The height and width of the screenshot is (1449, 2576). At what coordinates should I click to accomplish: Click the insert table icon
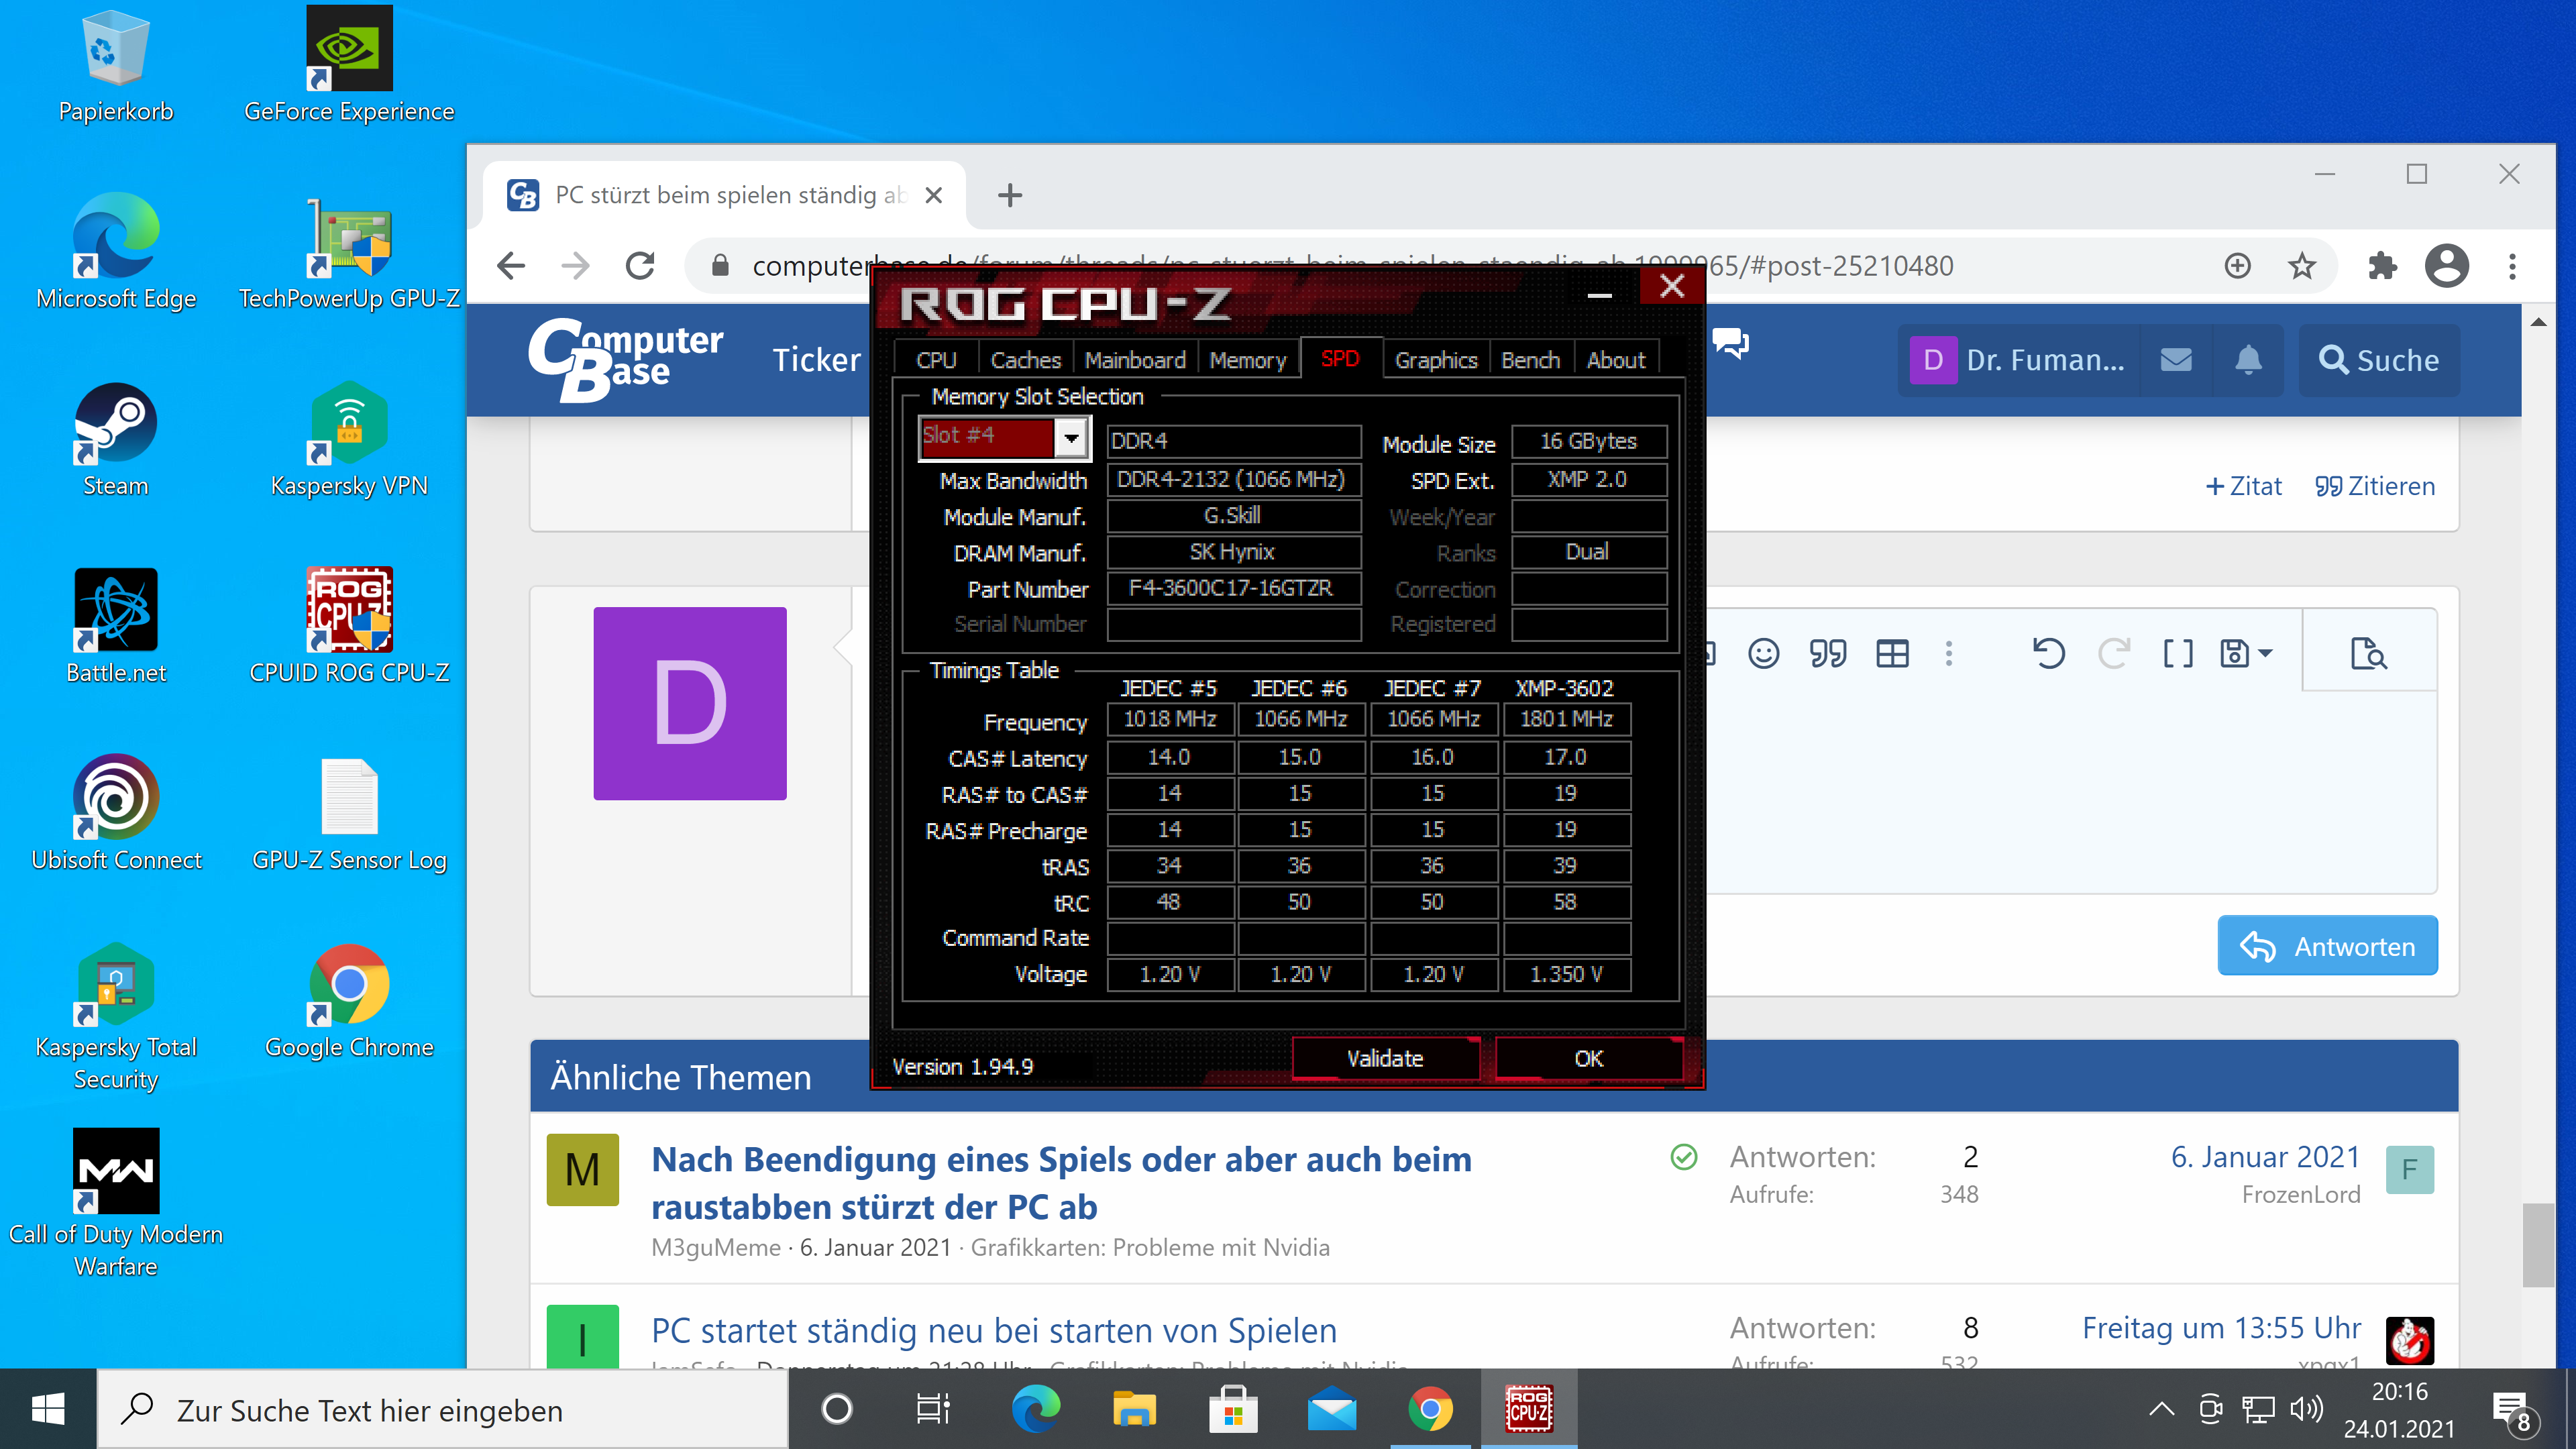tap(1892, 654)
